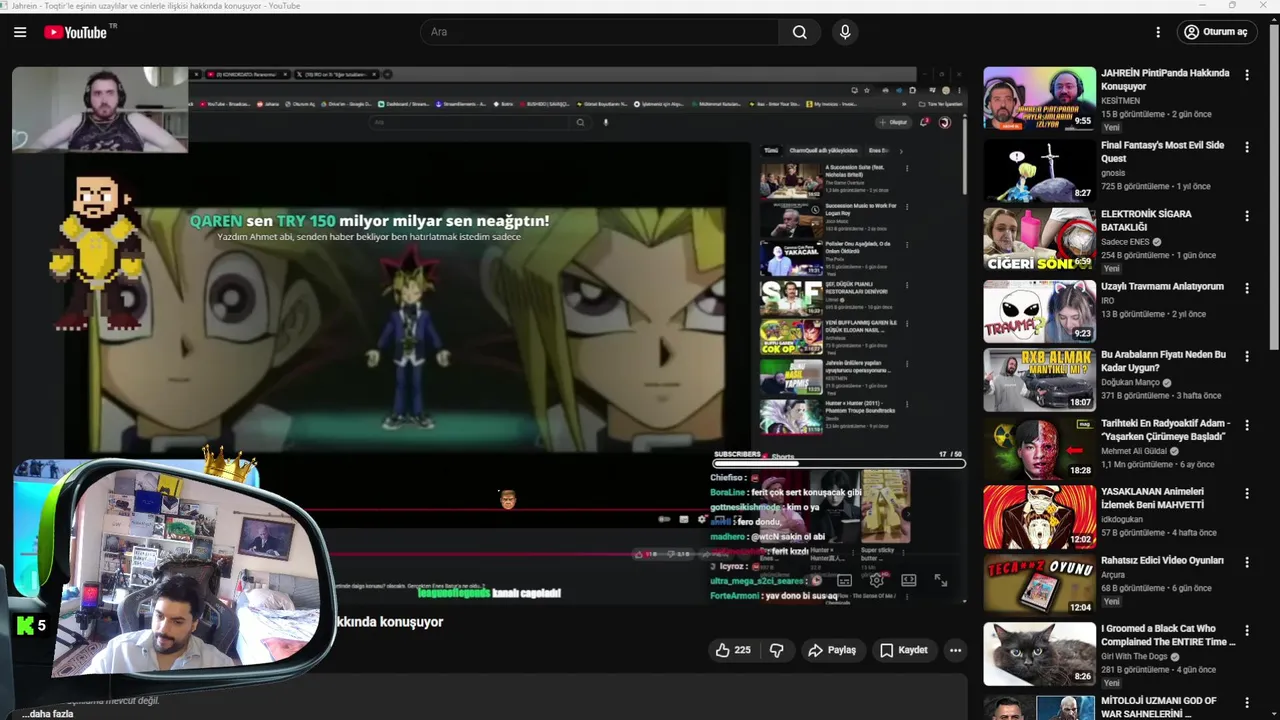This screenshot has width=1280, height=720.
Task: Visit the Arçura channel name
Action: click(1114, 575)
